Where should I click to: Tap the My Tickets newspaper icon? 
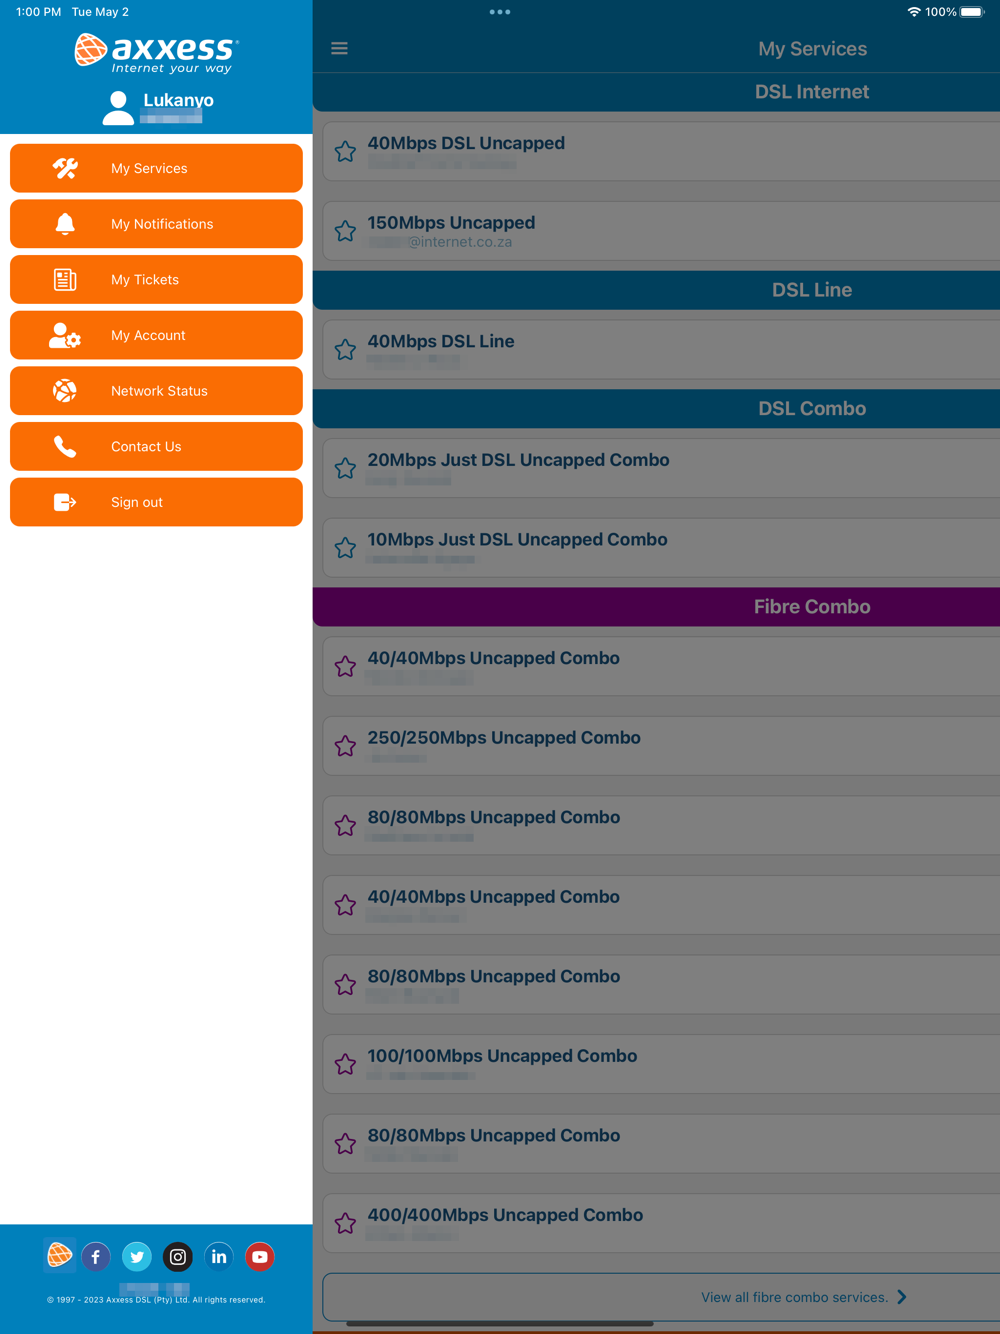65,280
